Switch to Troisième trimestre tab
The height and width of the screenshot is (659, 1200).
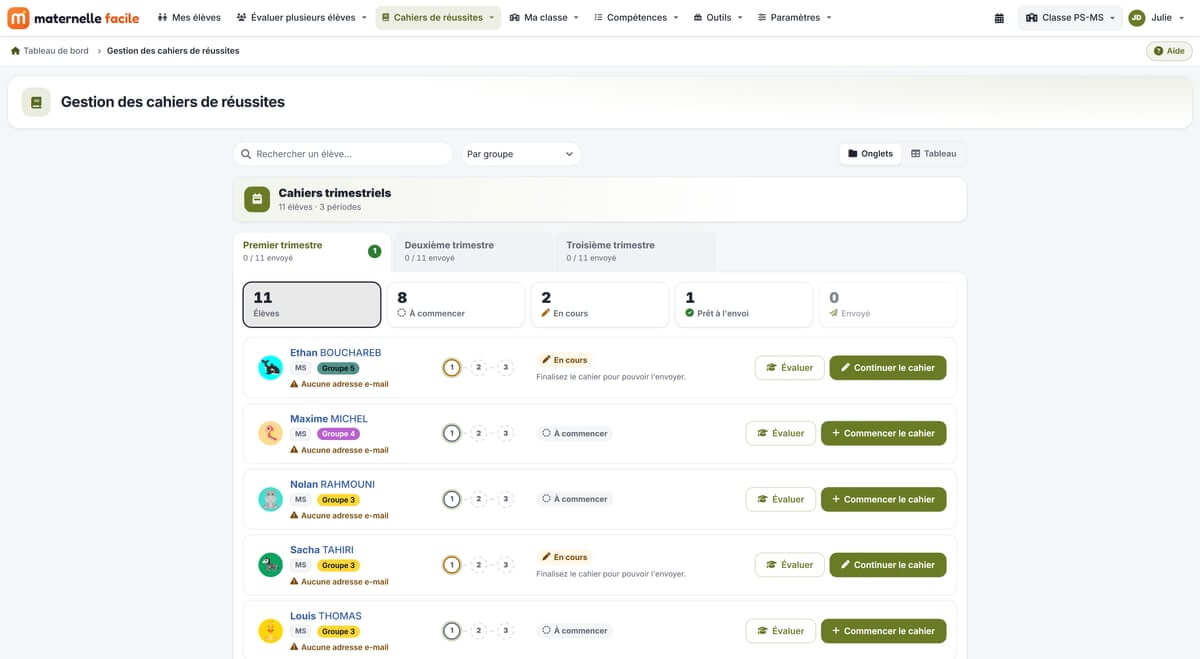tap(635, 252)
